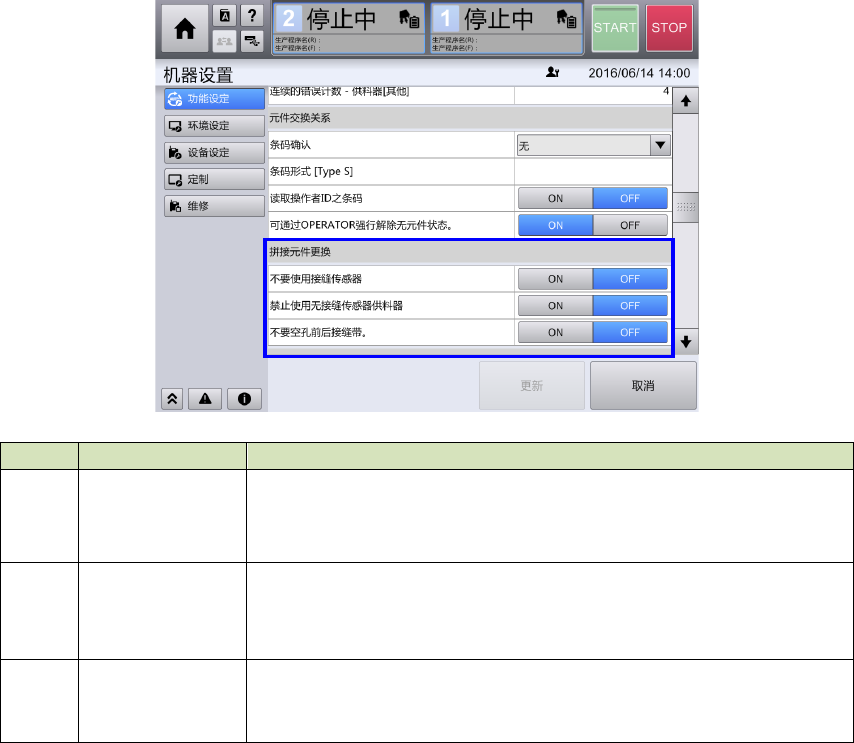The image size is (854, 743).
Task: Click the 环境设定 monitor icon
Action: [175, 126]
